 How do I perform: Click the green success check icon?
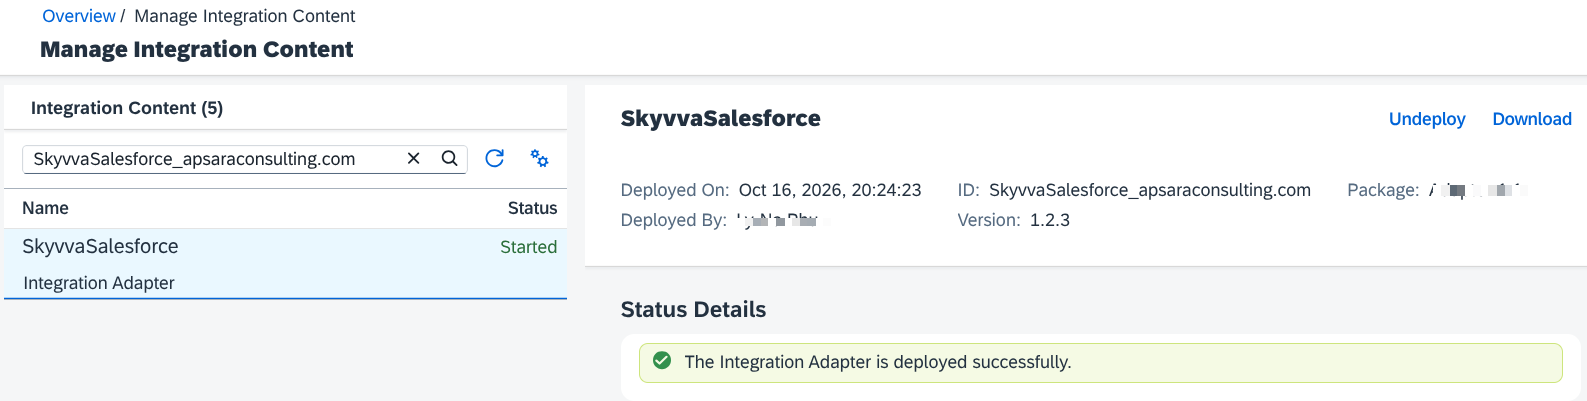pyautogui.click(x=661, y=361)
